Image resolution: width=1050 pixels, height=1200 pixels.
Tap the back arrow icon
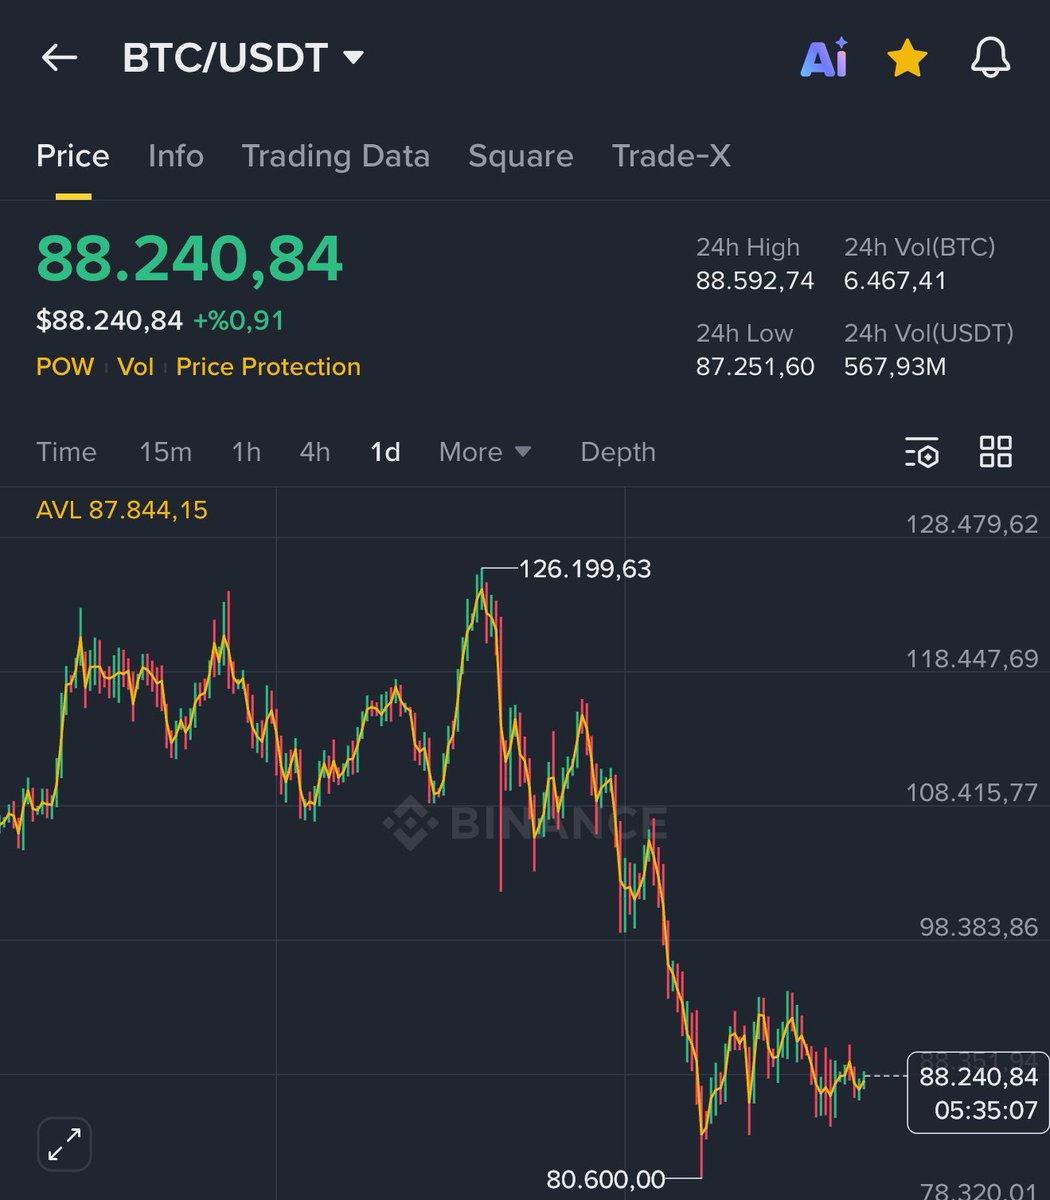point(59,58)
